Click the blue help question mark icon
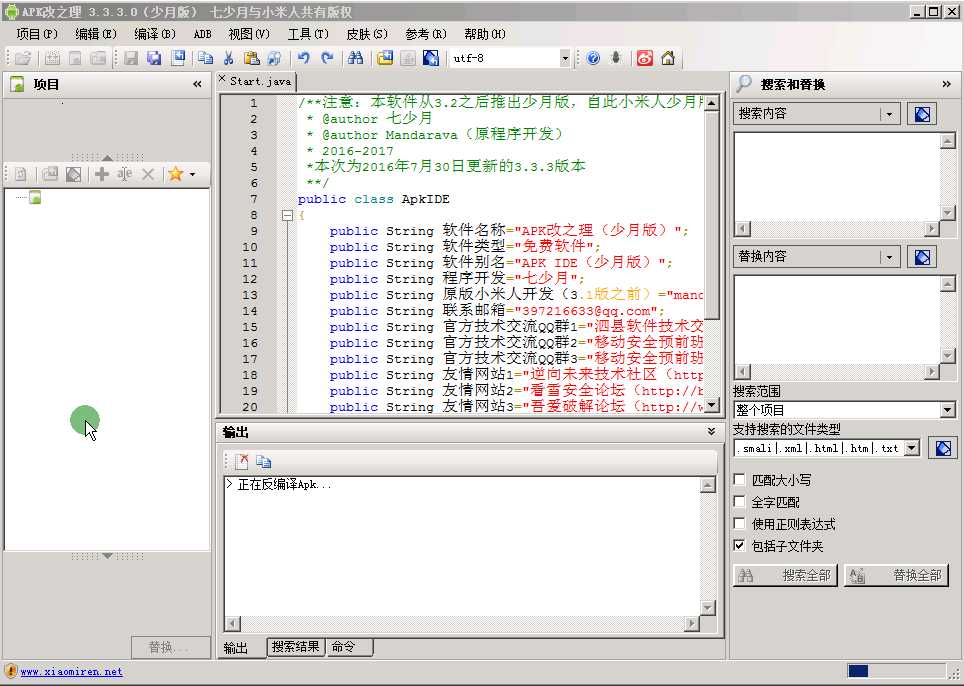The image size is (964, 686). point(593,58)
